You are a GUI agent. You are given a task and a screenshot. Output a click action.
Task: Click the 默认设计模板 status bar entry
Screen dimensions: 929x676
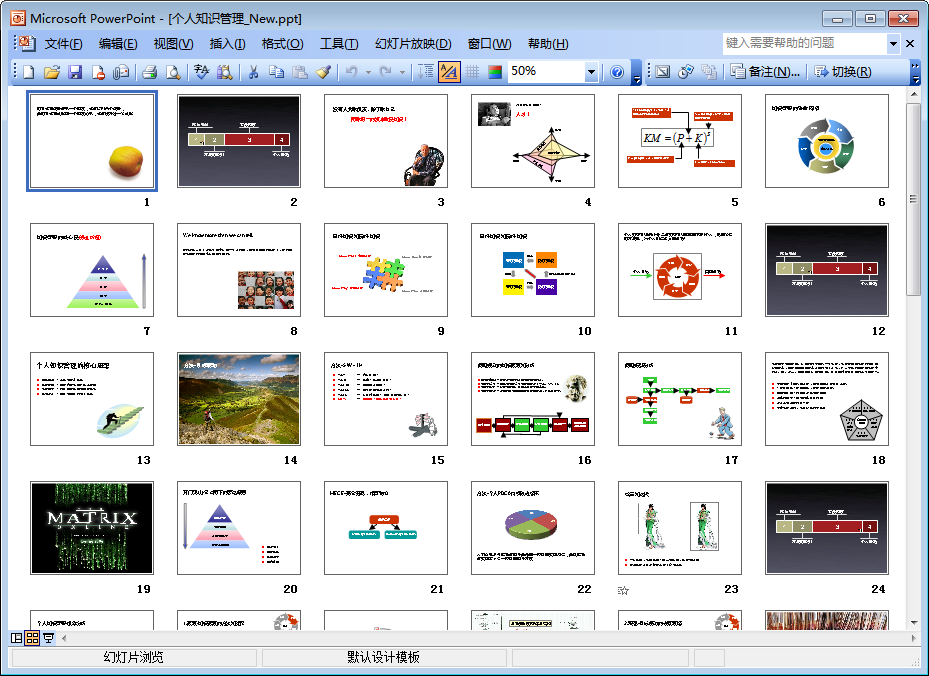[384, 658]
